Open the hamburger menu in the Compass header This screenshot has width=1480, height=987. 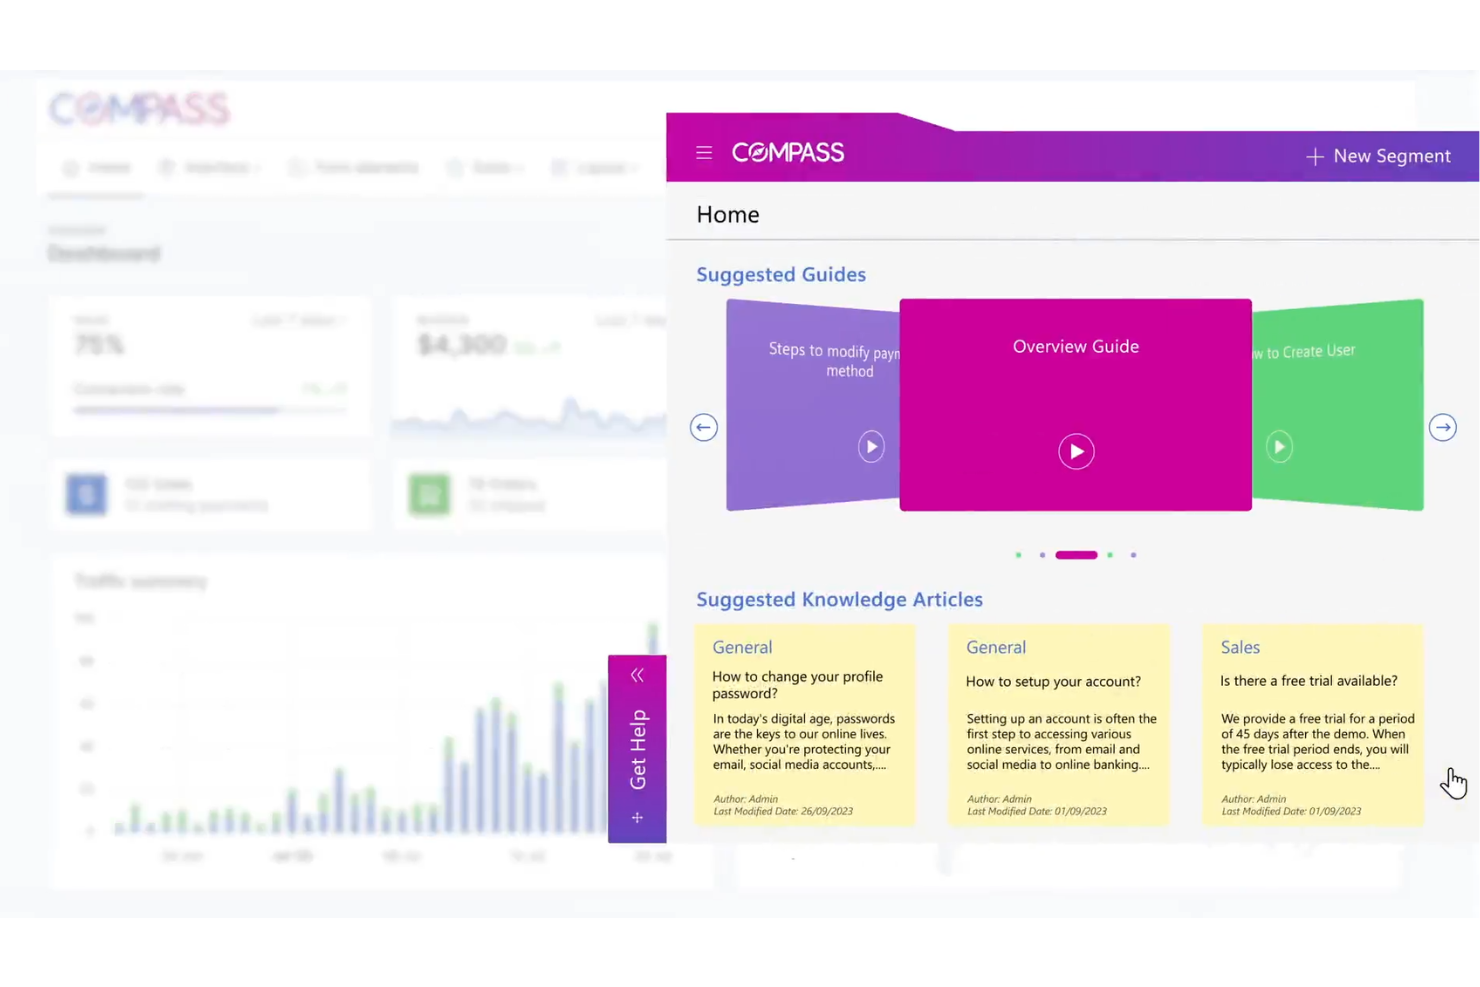click(x=704, y=152)
